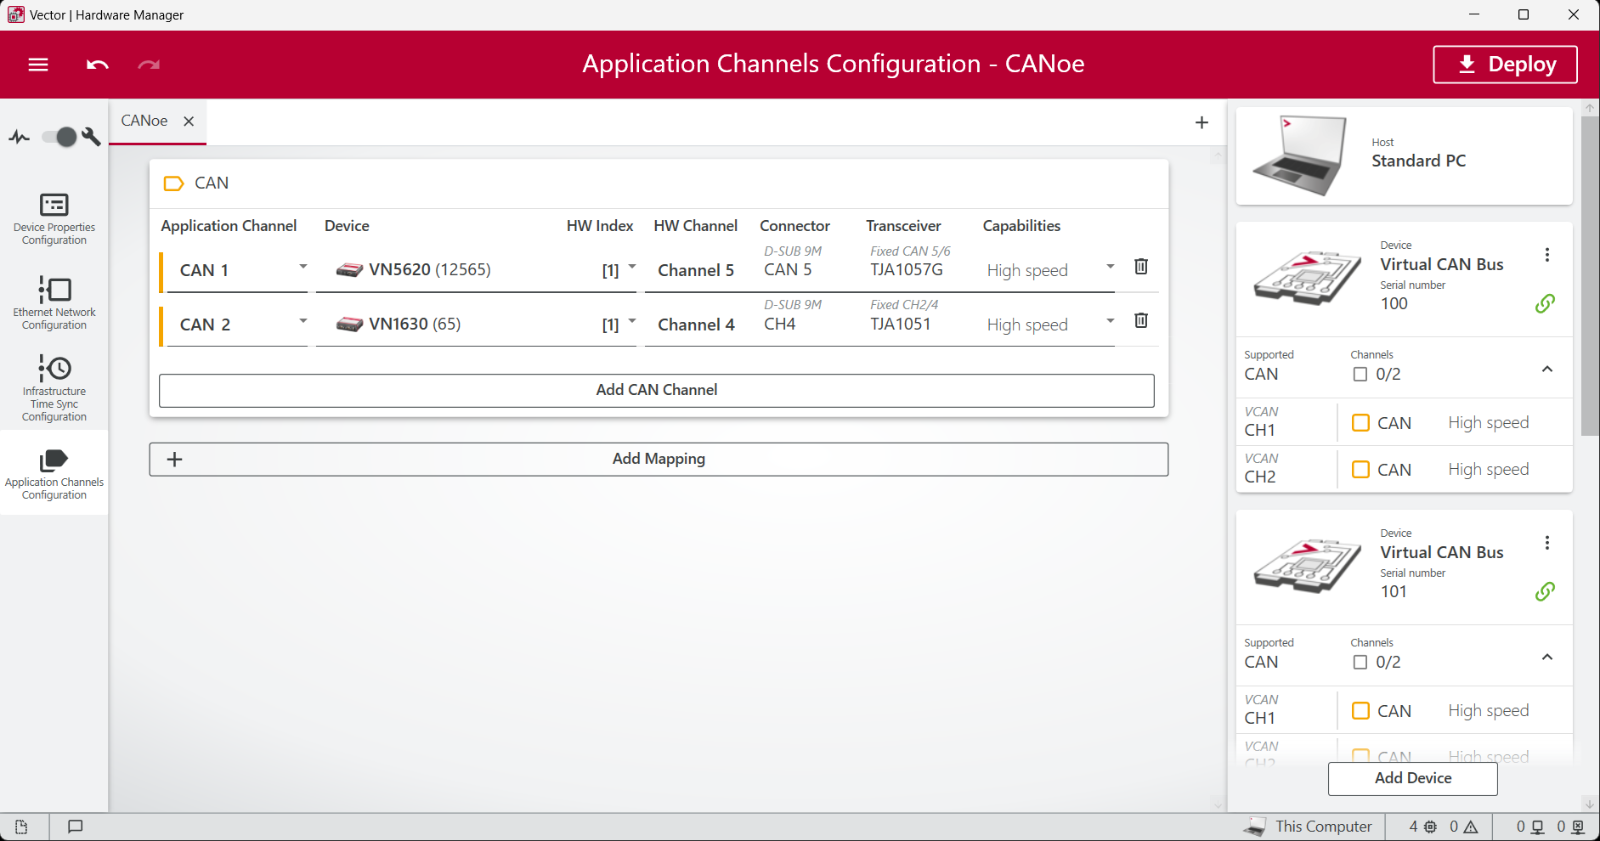Click the activity pulse monitor icon
This screenshot has height=841, width=1600.
19,137
